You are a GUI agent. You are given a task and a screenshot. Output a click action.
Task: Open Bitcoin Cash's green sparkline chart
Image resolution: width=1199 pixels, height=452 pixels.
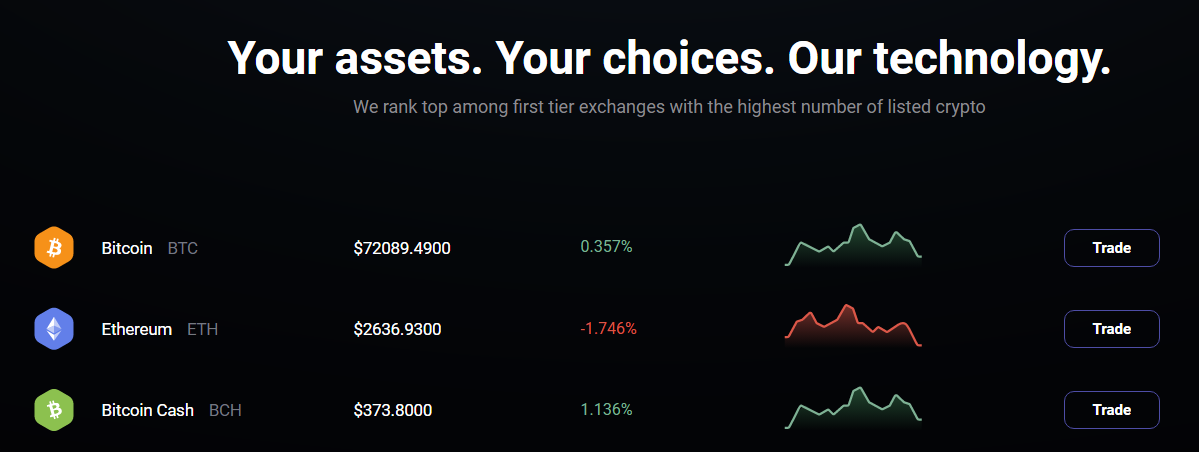pos(853,407)
